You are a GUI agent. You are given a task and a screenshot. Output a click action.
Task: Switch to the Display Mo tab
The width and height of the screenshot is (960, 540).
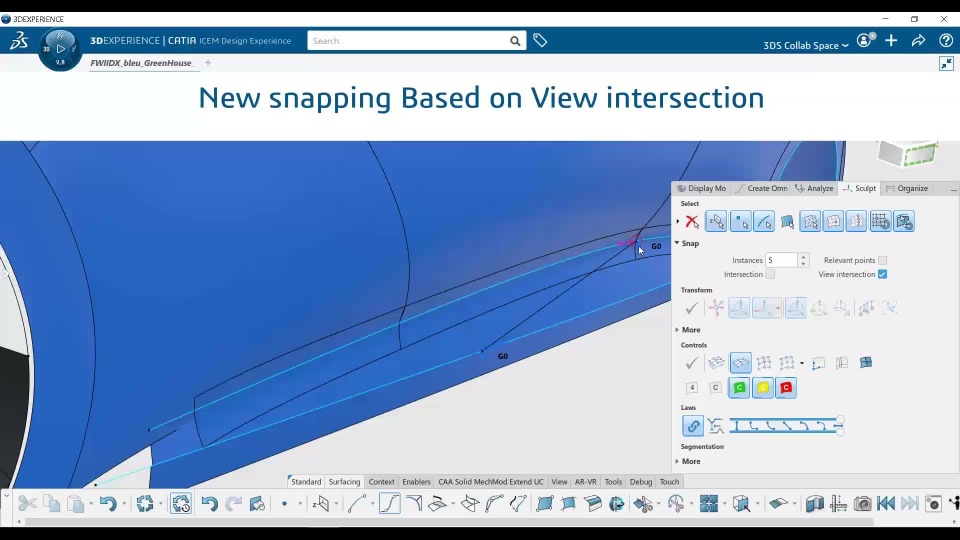[x=702, y=188]
